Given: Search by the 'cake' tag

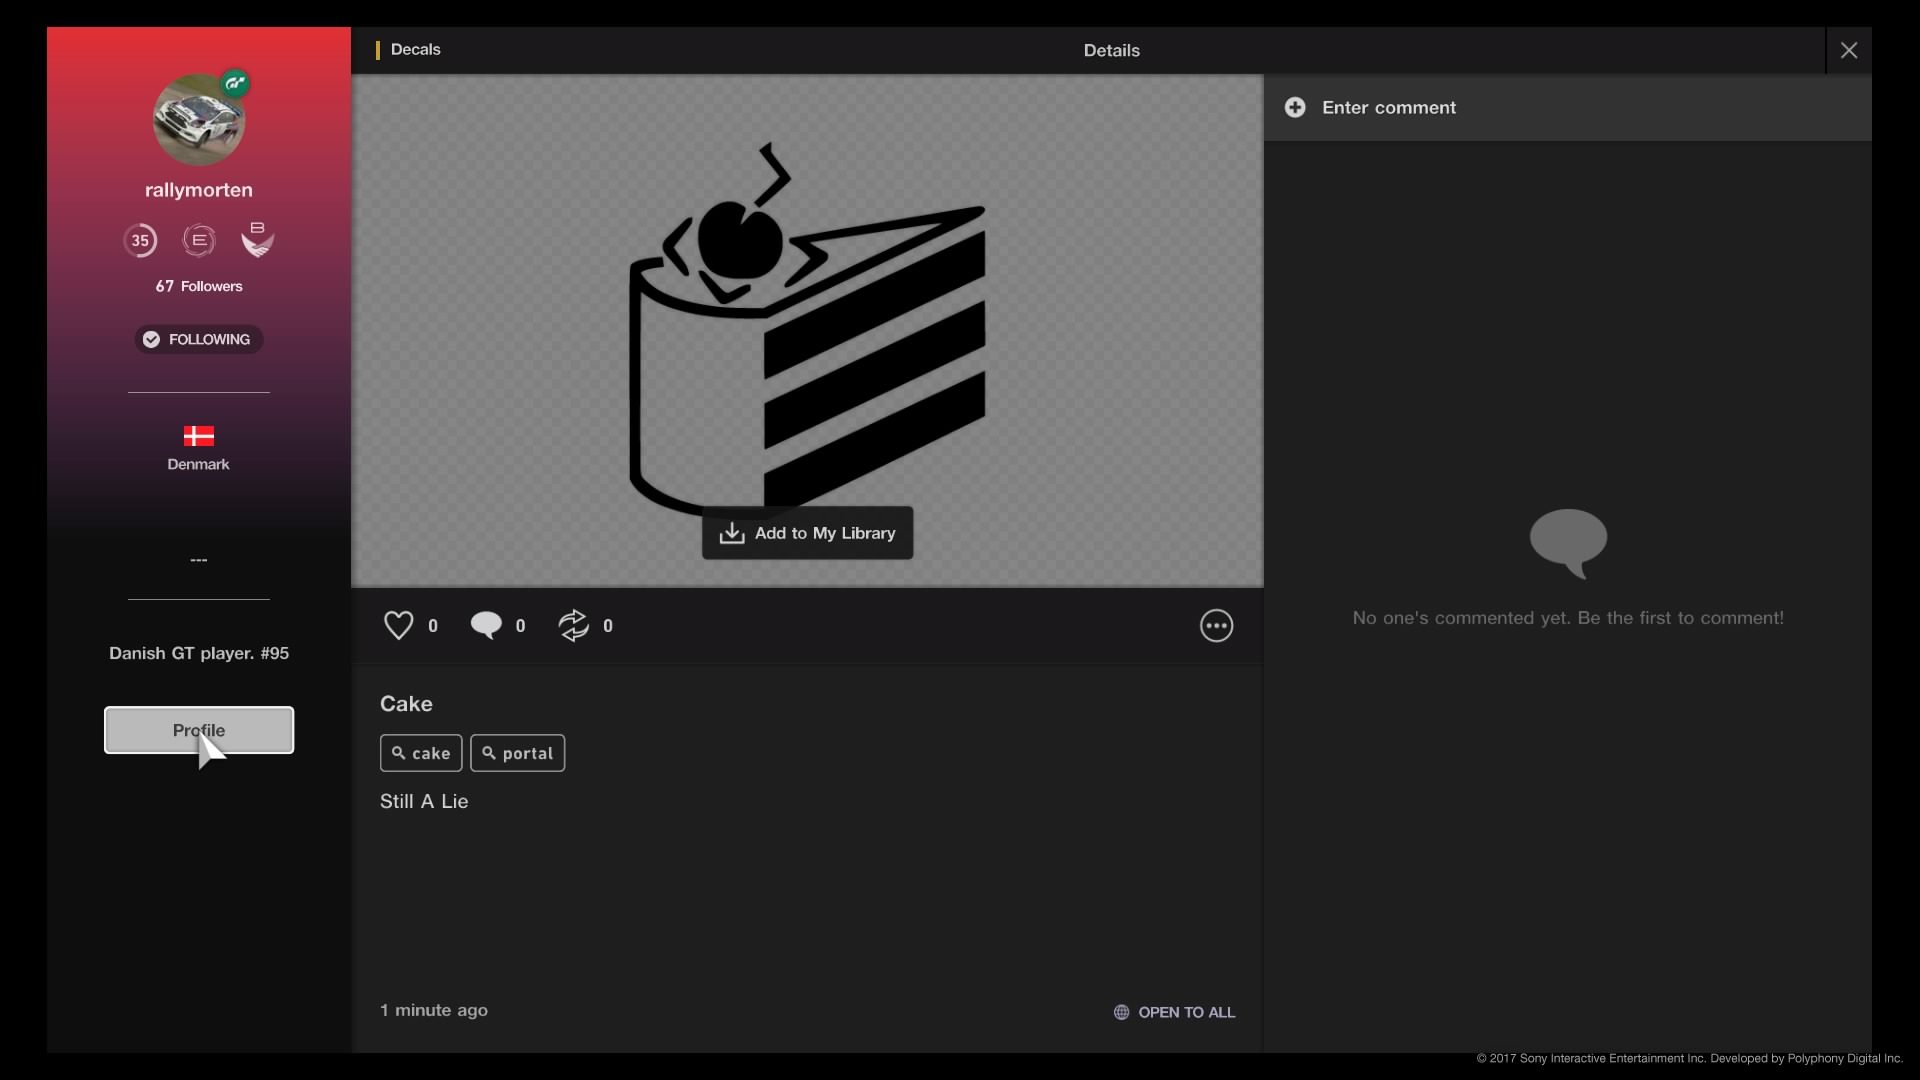Looking at the screenshot, I should click(421, 753).
